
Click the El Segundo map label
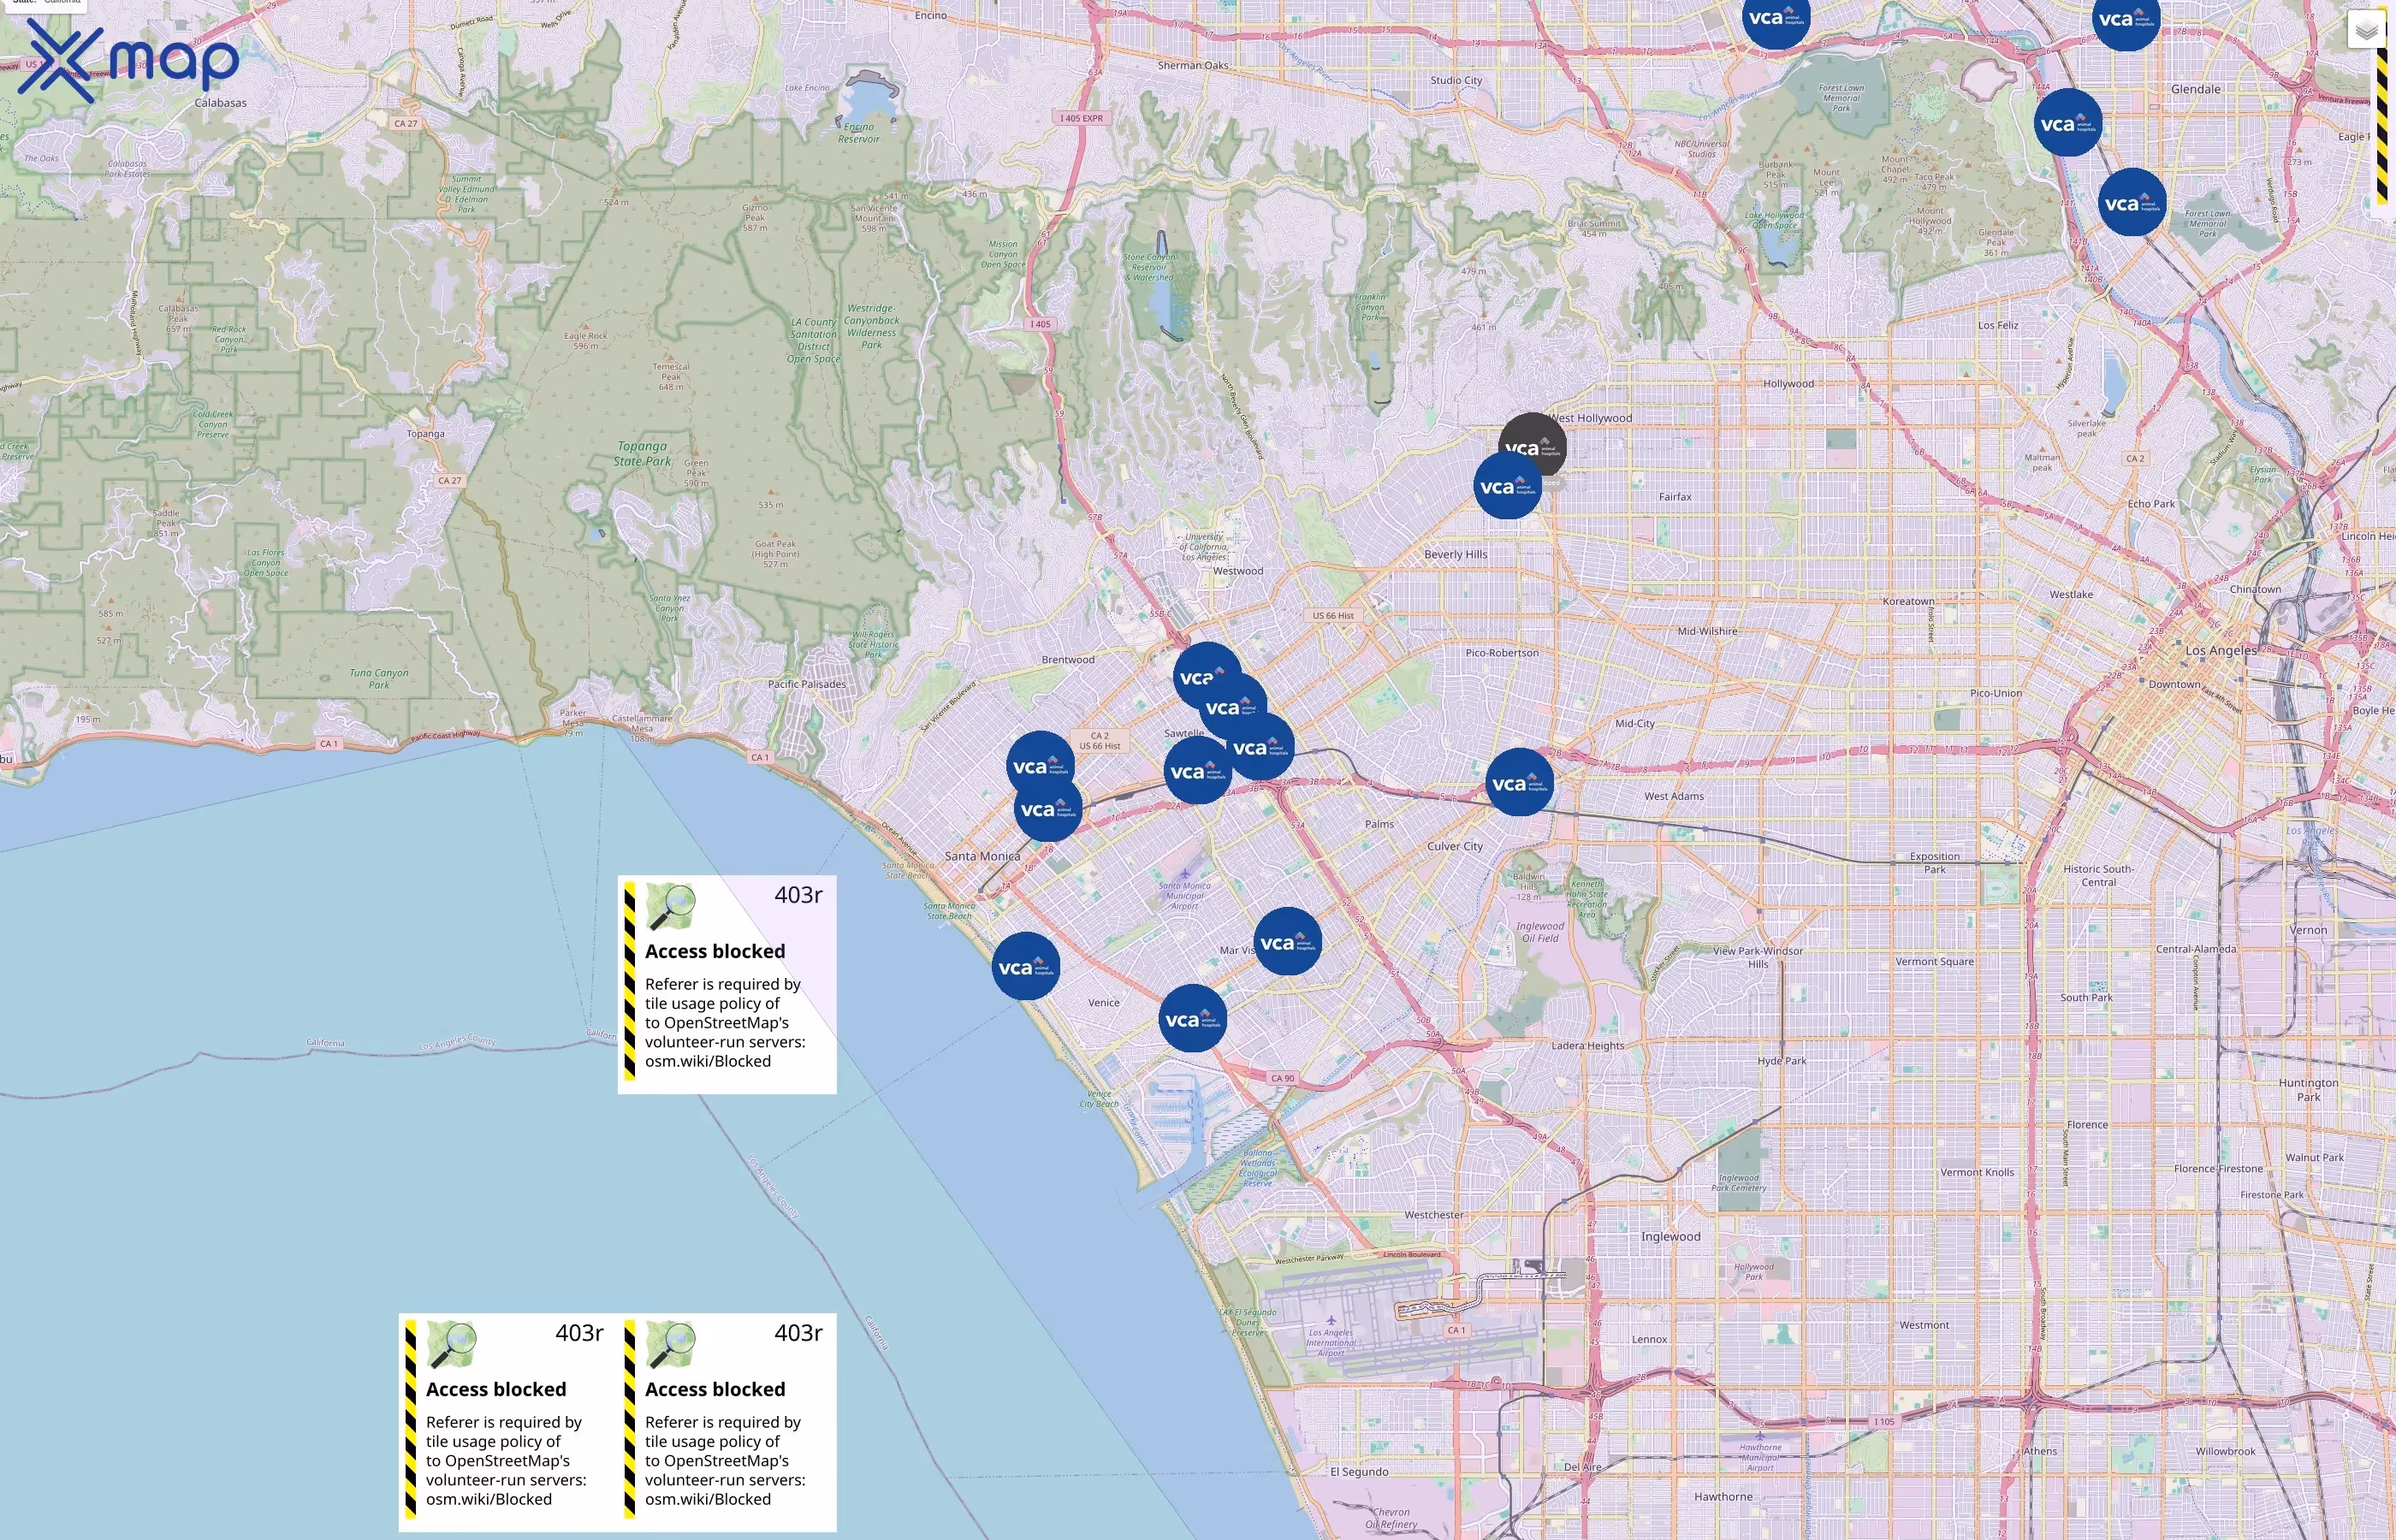[1359, 1472]
